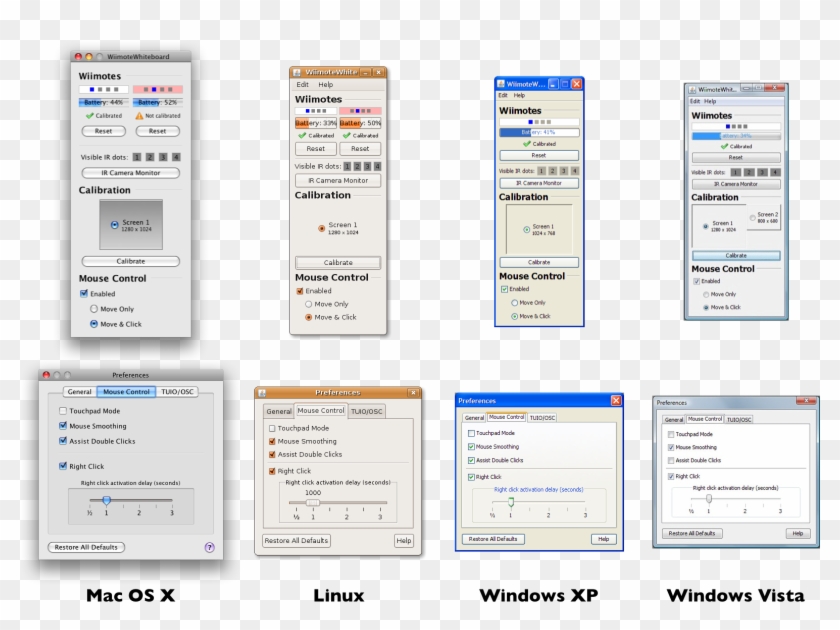Enable Touchpad Mode in Mac OS X Preferences
This screenshot has width=840, height=630.
pos(63,411)
